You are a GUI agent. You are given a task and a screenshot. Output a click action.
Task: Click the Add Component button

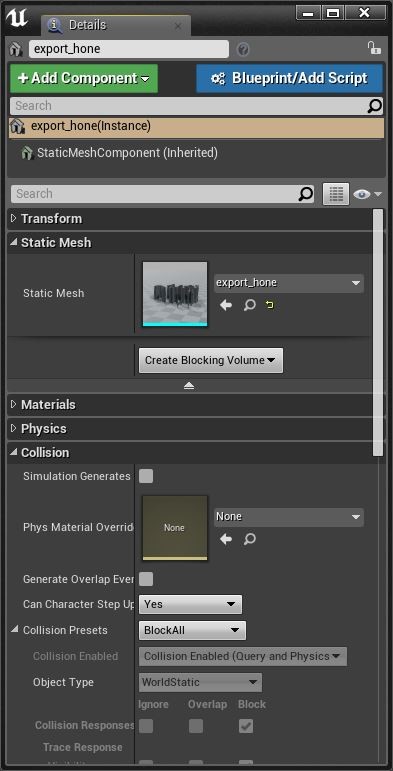[x=84, y=78]
